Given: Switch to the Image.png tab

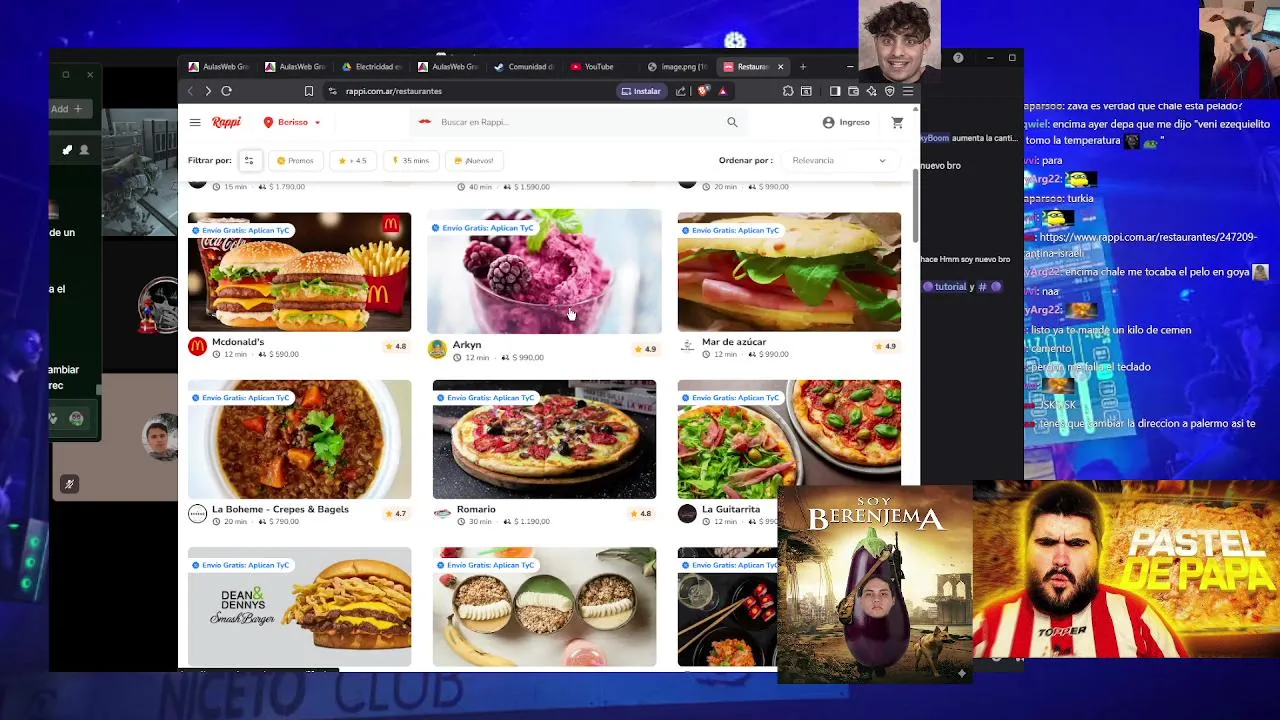Looking at the screenshot, I should (x=677, y=67).
